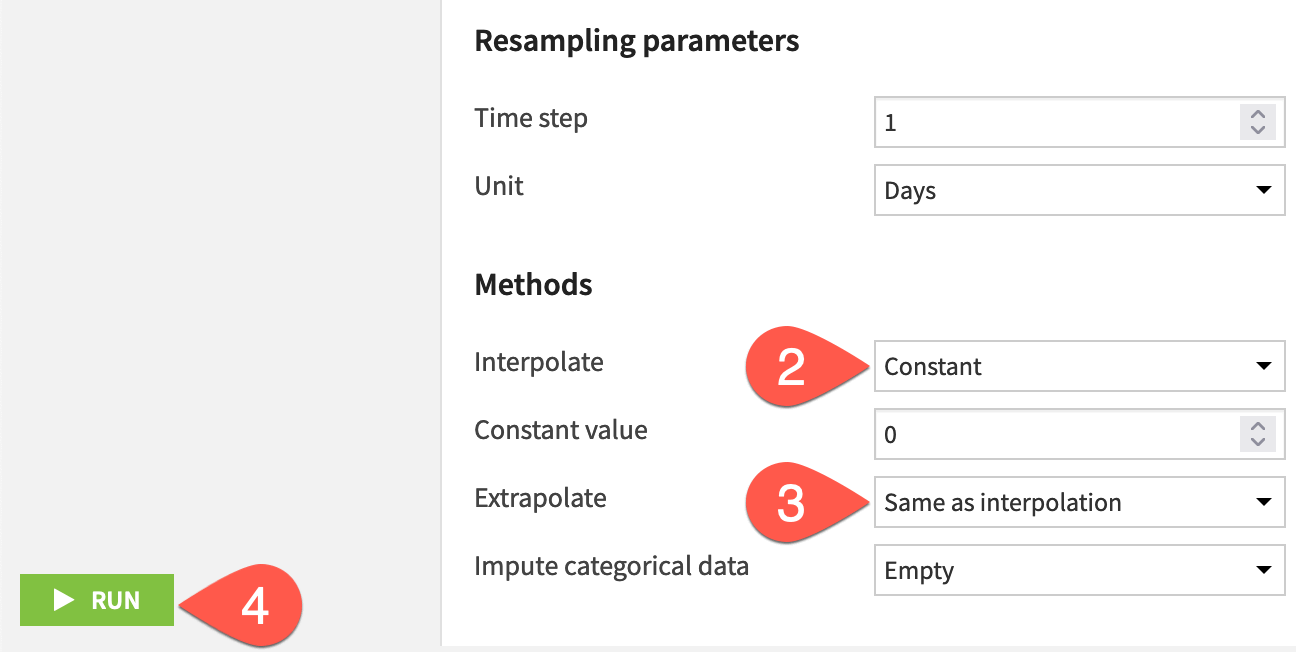Image resolution: width=1296 pixels, height=652 pixels.
Task: Click the Resampling parameters heading
Action: coord(637,41)
